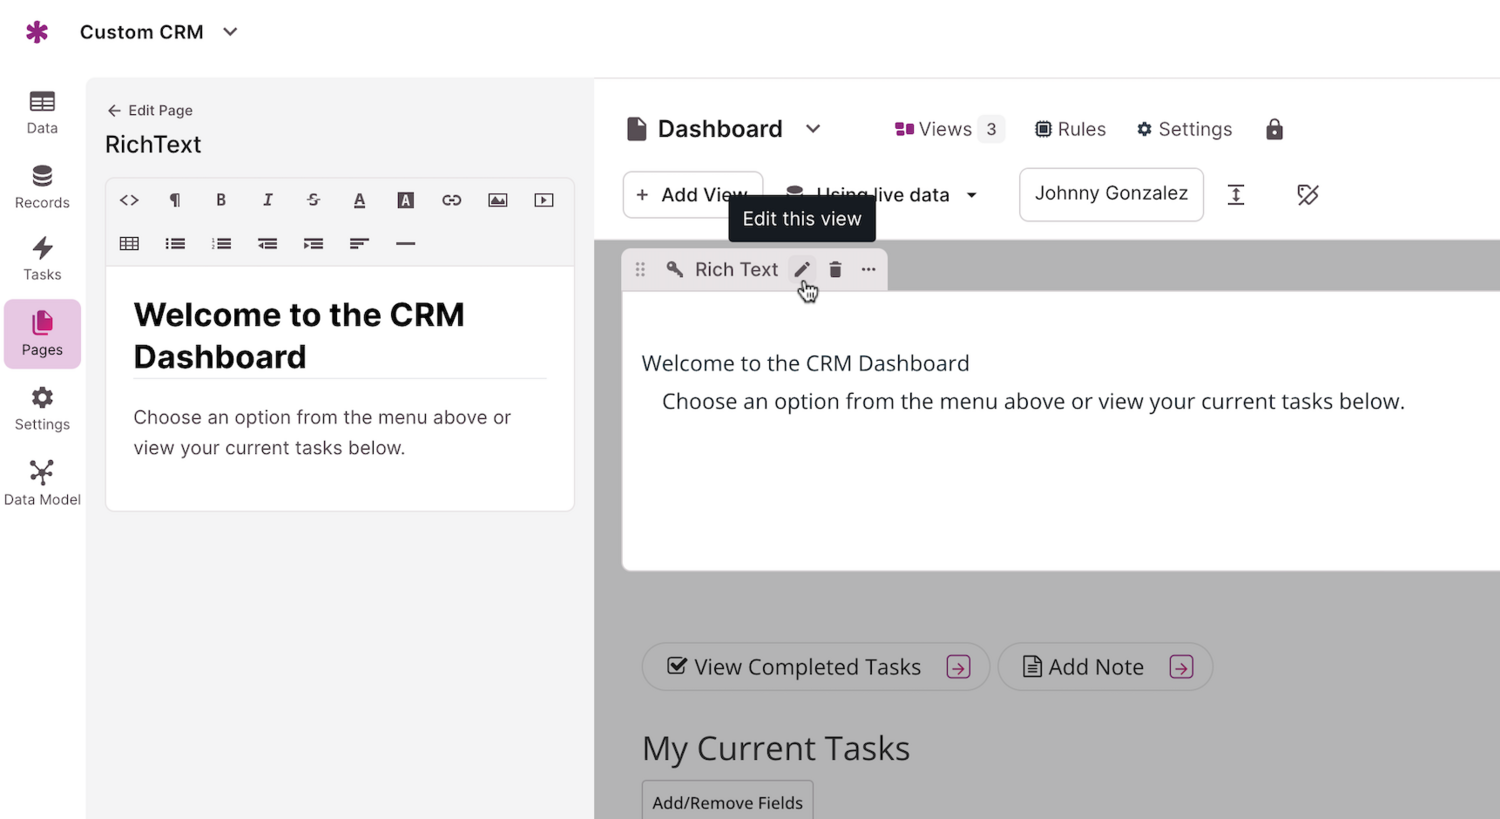The width and height of the screenshot is (1500, 819).
Task: Apply strikethrough formatting
Action: [x=313, y=200]
